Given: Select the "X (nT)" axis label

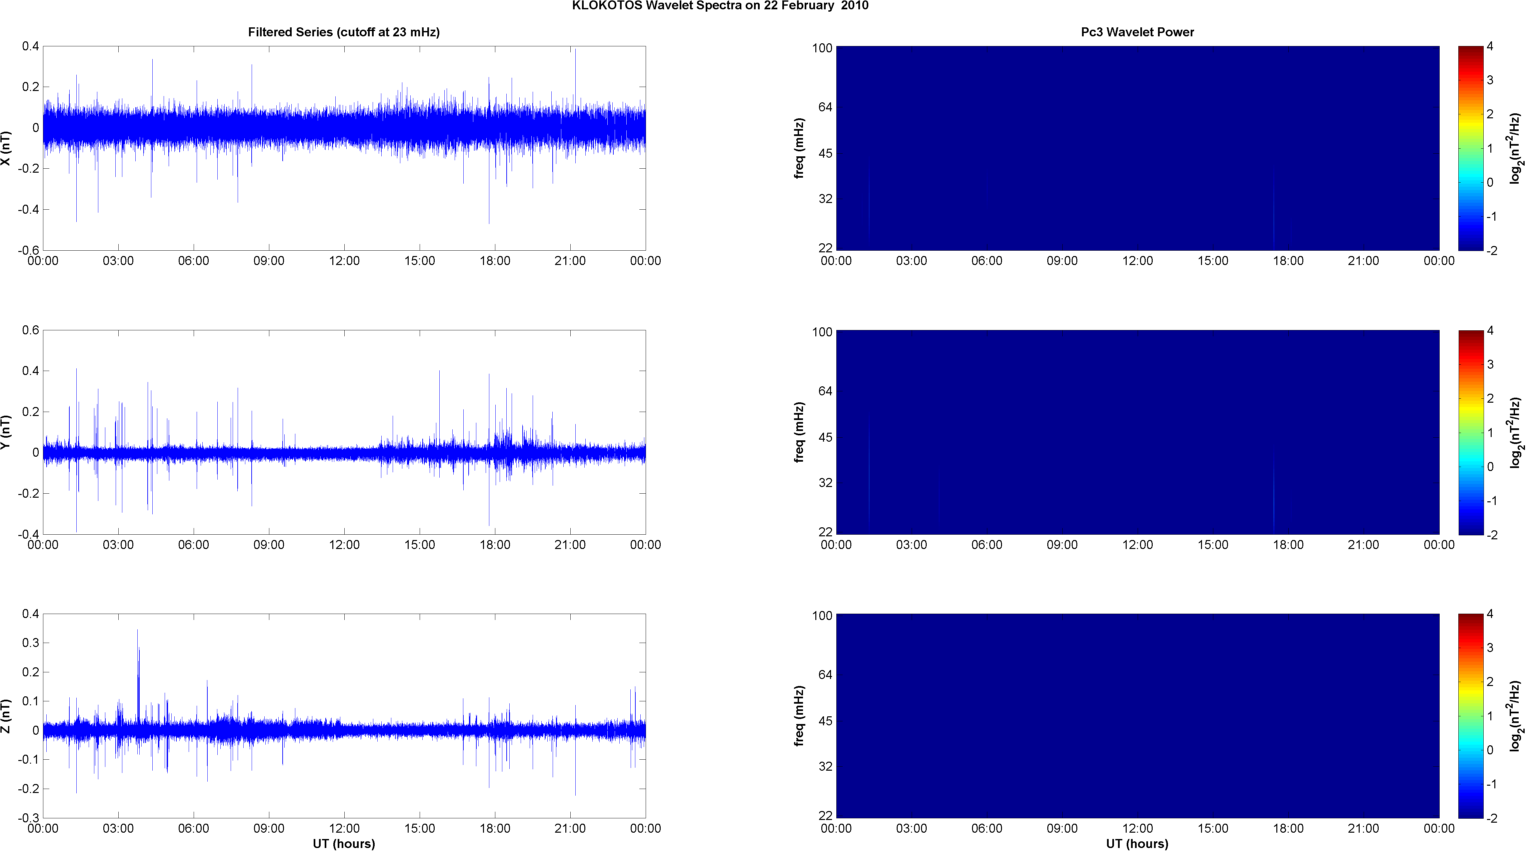Looking at the screenshot, I should click(x=7, y=148).
